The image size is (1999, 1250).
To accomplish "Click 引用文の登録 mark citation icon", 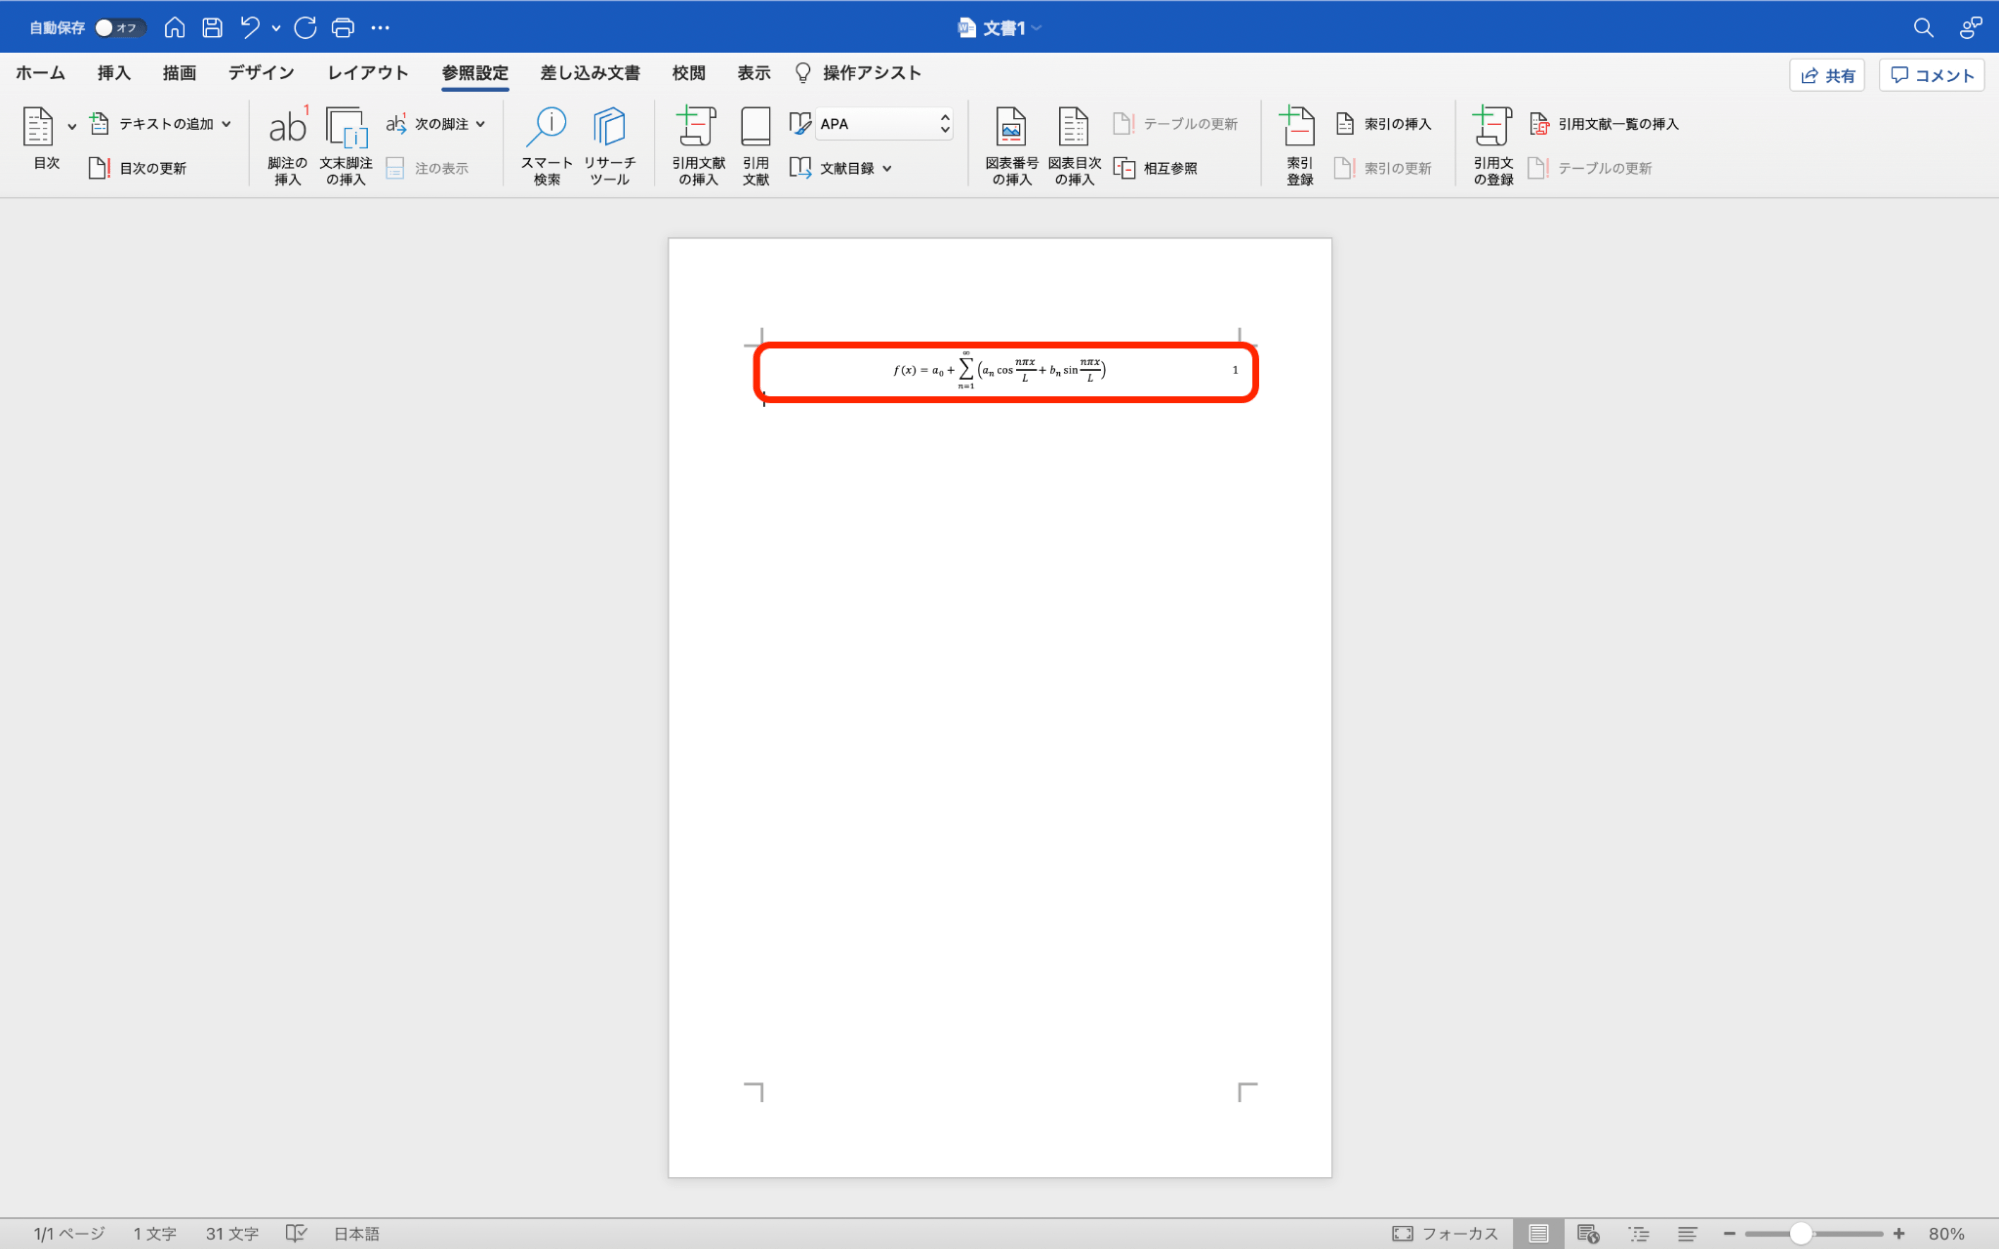I will coord(1492,146).
